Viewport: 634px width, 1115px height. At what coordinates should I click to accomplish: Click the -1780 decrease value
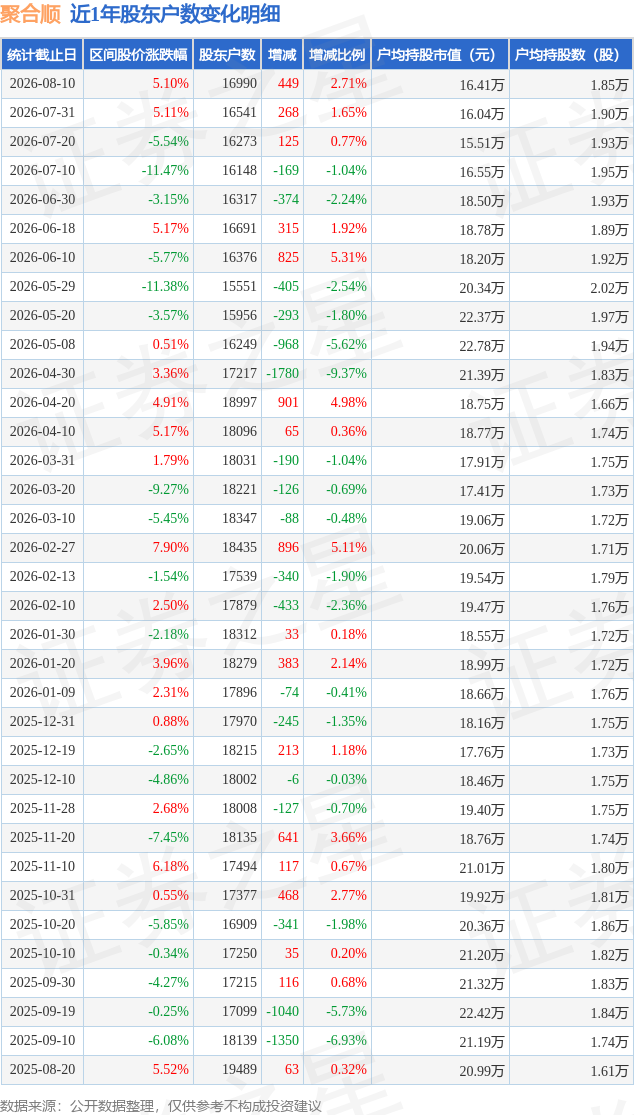click(282, 374)
